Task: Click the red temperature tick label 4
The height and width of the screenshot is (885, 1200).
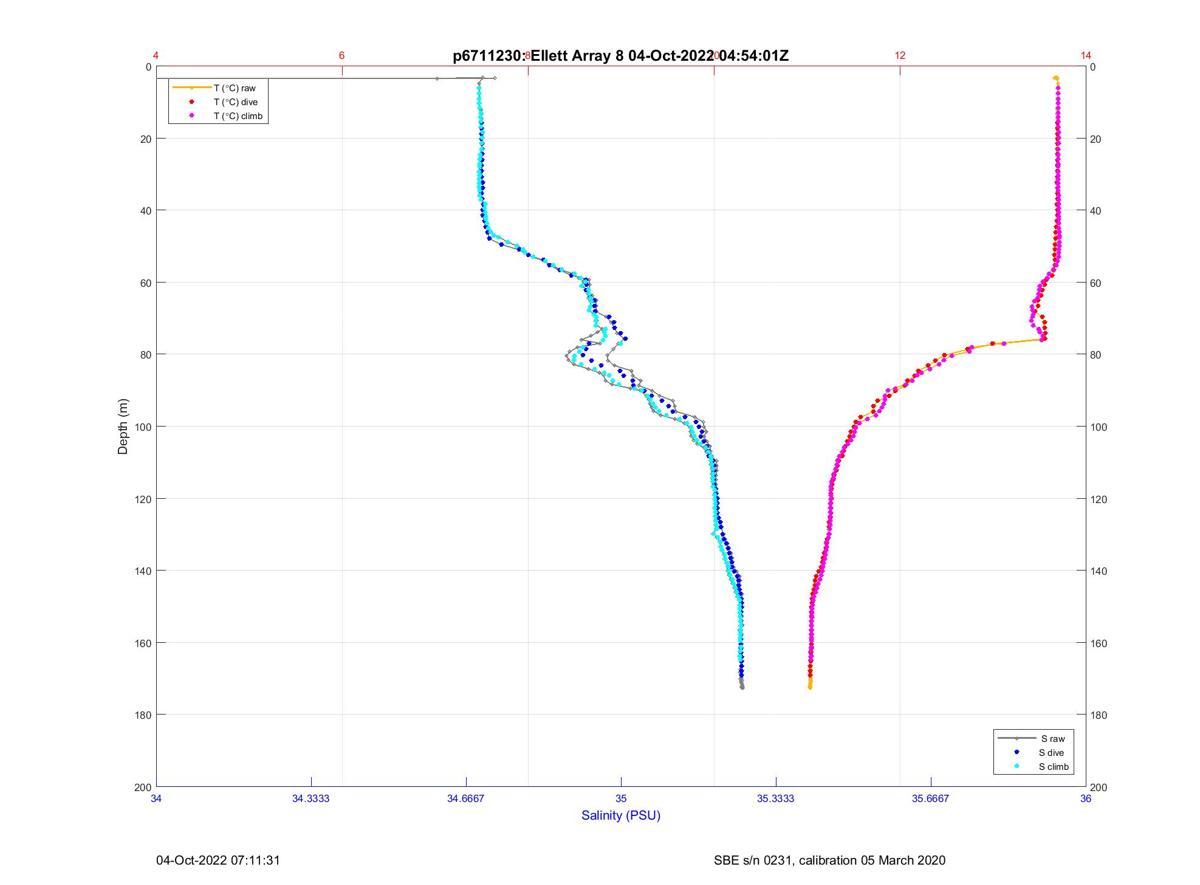Action: [x=156, y=55]
